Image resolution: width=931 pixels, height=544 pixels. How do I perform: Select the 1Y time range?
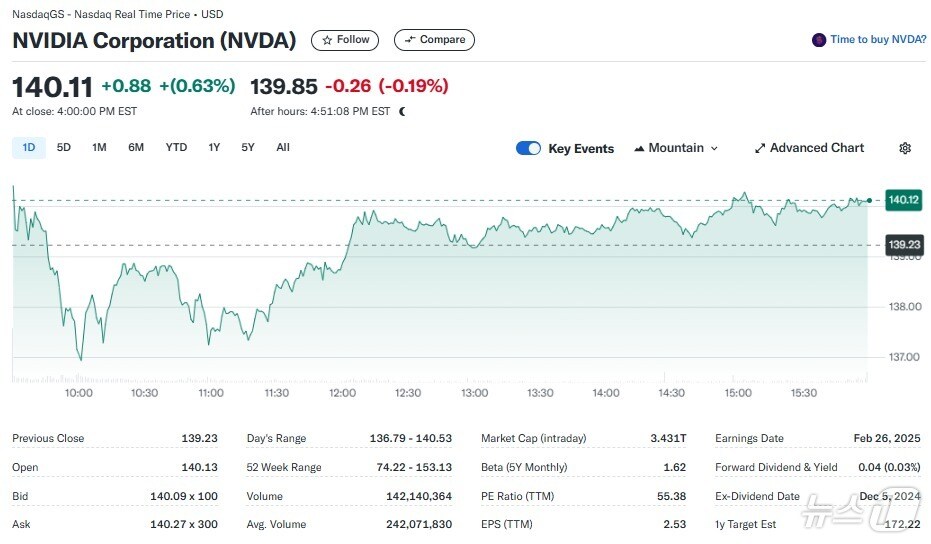pyautogui.click(x=214, y=148)
